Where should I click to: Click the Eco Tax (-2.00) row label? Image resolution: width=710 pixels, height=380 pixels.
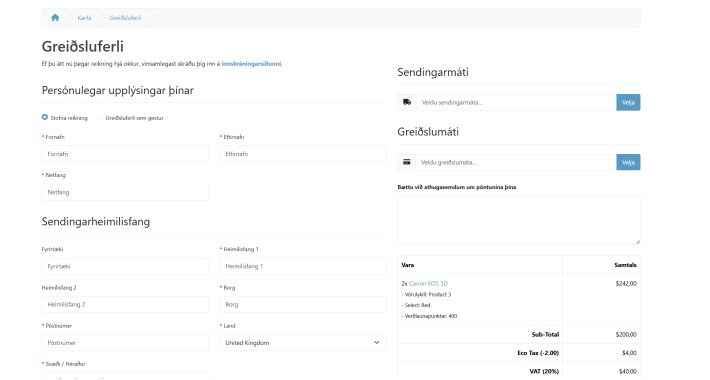coord(538,353)
